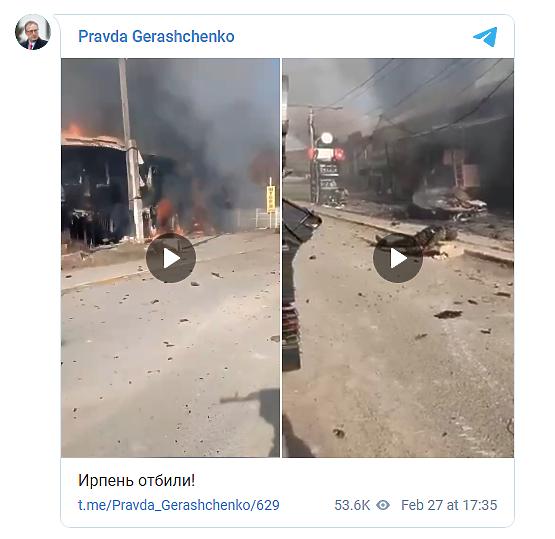555x539 pixels.
Task: Click the utility pole in left video
Action: point(130,150)
